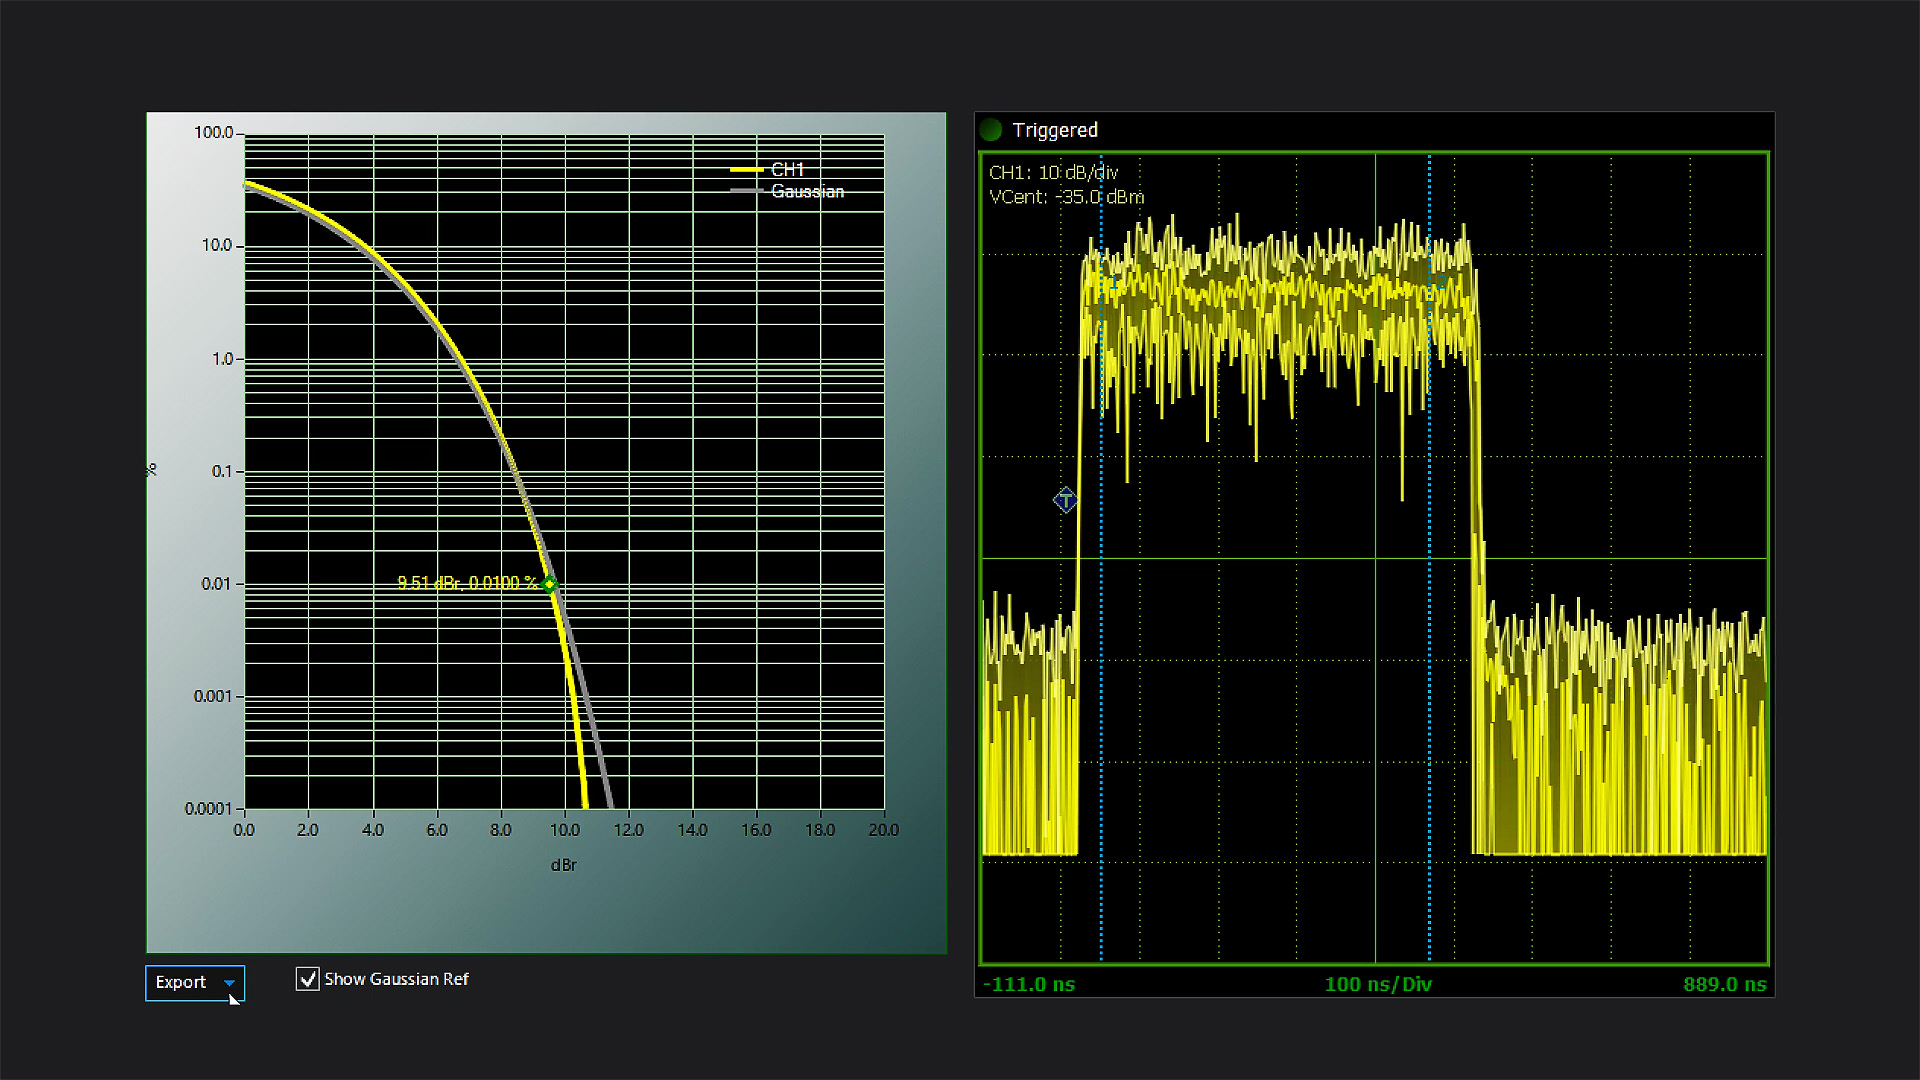Click the gray Gaussian legend line
The width and height of the screenshot is (1920, 1080).
[746, 191]
